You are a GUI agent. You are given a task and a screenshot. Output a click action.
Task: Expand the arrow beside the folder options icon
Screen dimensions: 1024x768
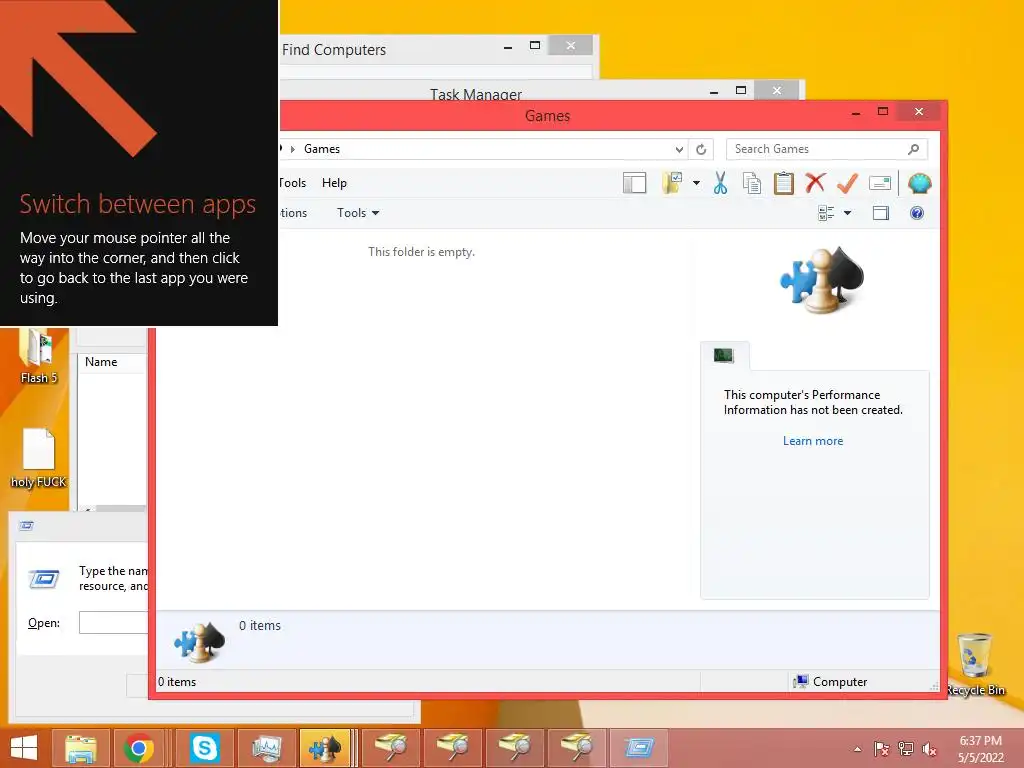click(696, 184)
